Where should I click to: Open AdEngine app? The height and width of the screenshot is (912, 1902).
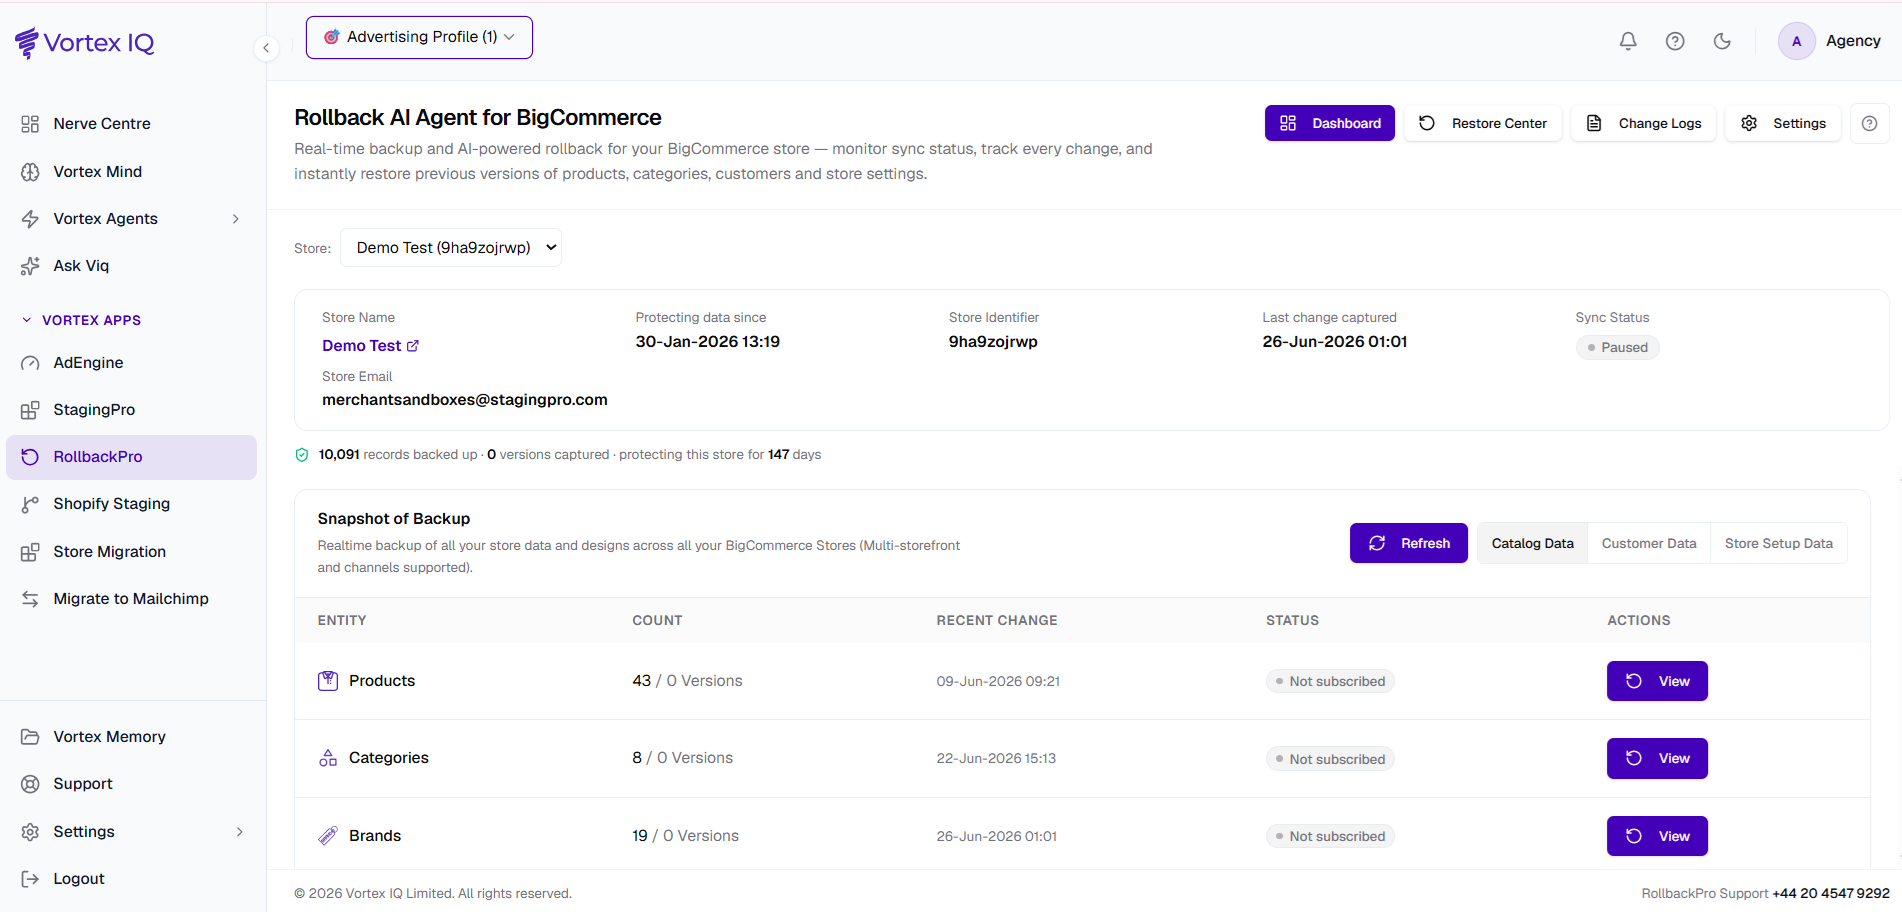coord(133,363)
